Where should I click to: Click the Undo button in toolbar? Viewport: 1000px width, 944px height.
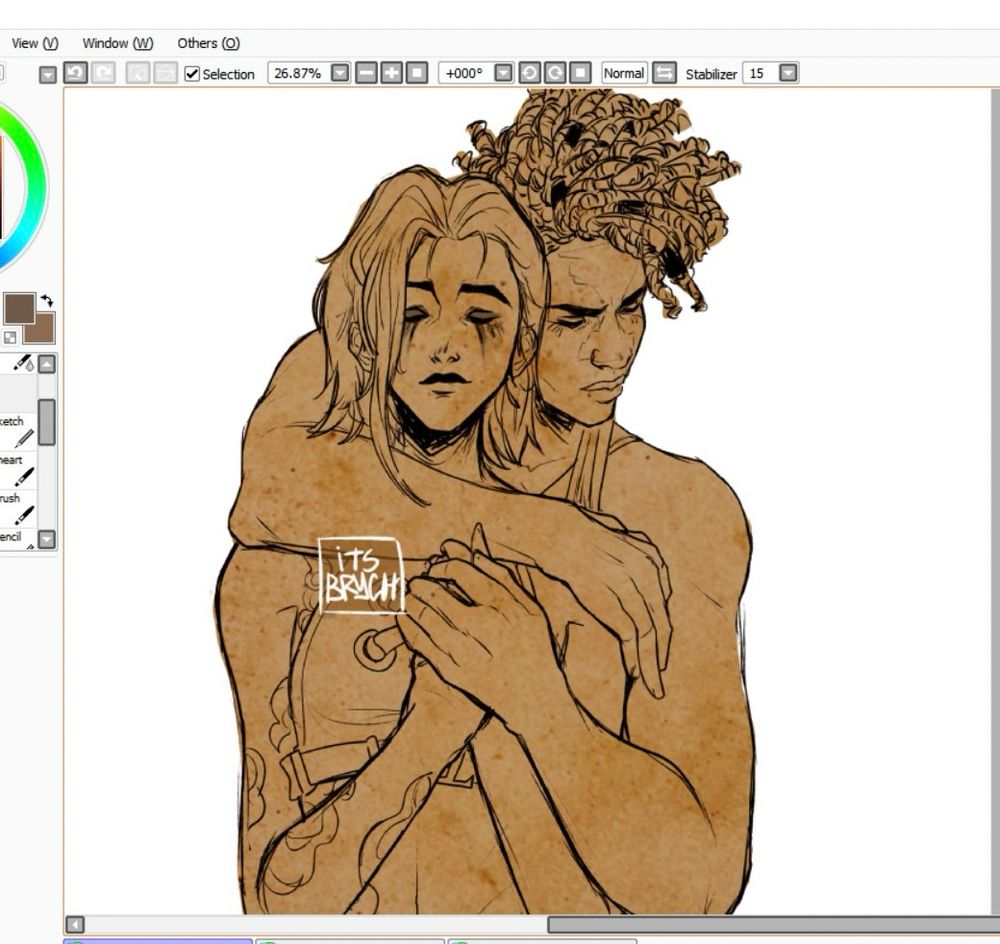tap(75, 73)
